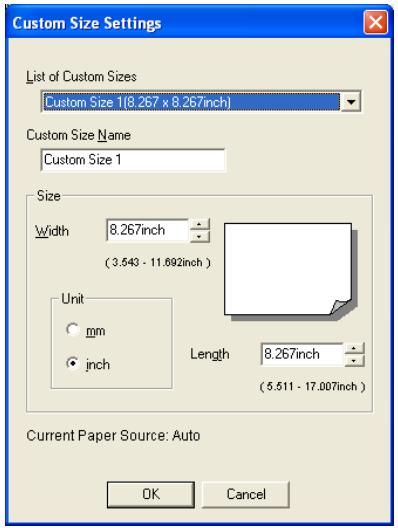Select the Custom Size 1 combo box entry

(x=191, y=101)
